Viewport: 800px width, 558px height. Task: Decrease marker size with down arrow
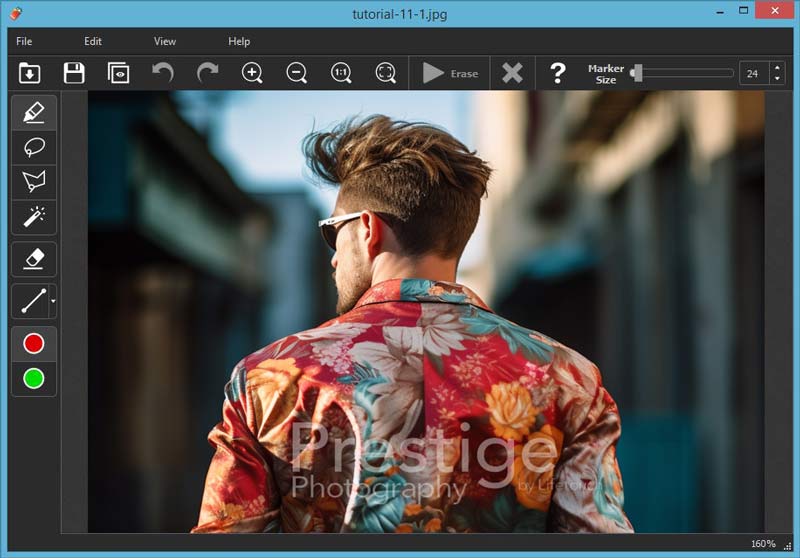click(x=777, y=79)
